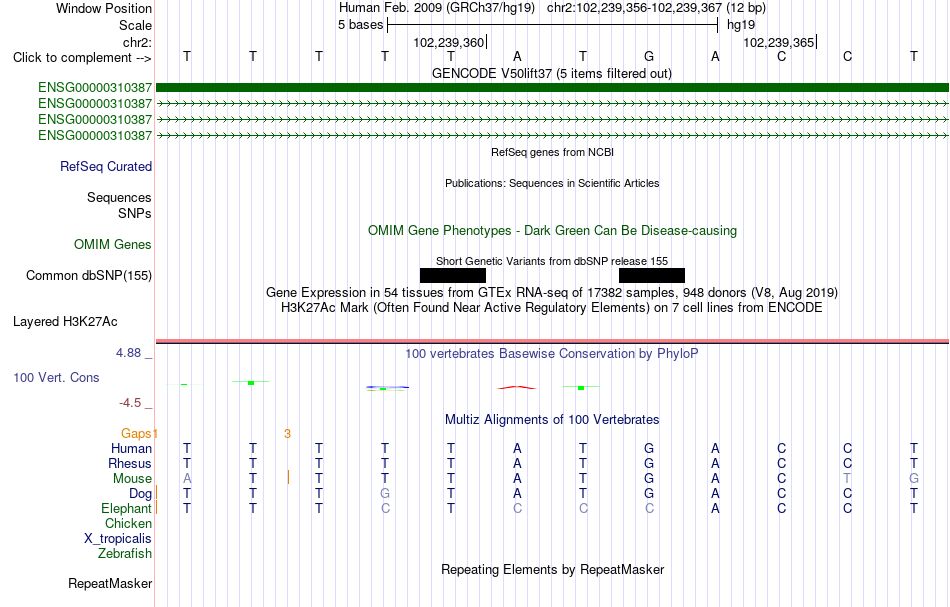Click the Common dbSNP(155) track label

click(89, 276)
